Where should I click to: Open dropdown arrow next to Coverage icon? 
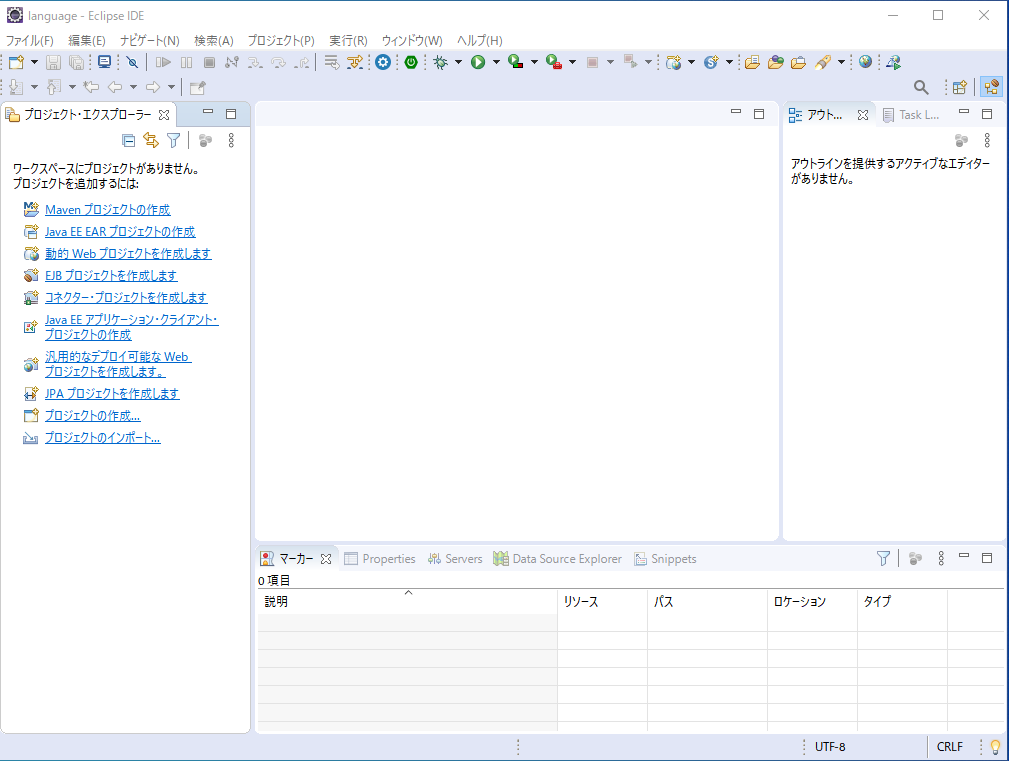pos(534,62)
